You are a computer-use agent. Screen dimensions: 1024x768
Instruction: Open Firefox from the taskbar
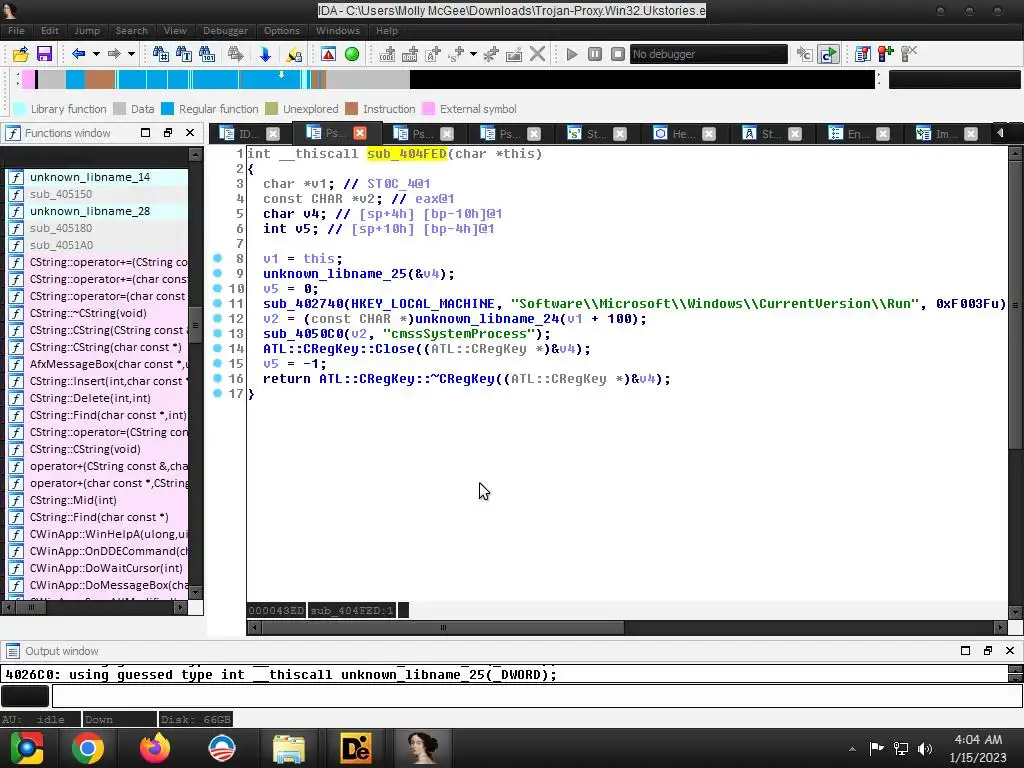[155, 748]
